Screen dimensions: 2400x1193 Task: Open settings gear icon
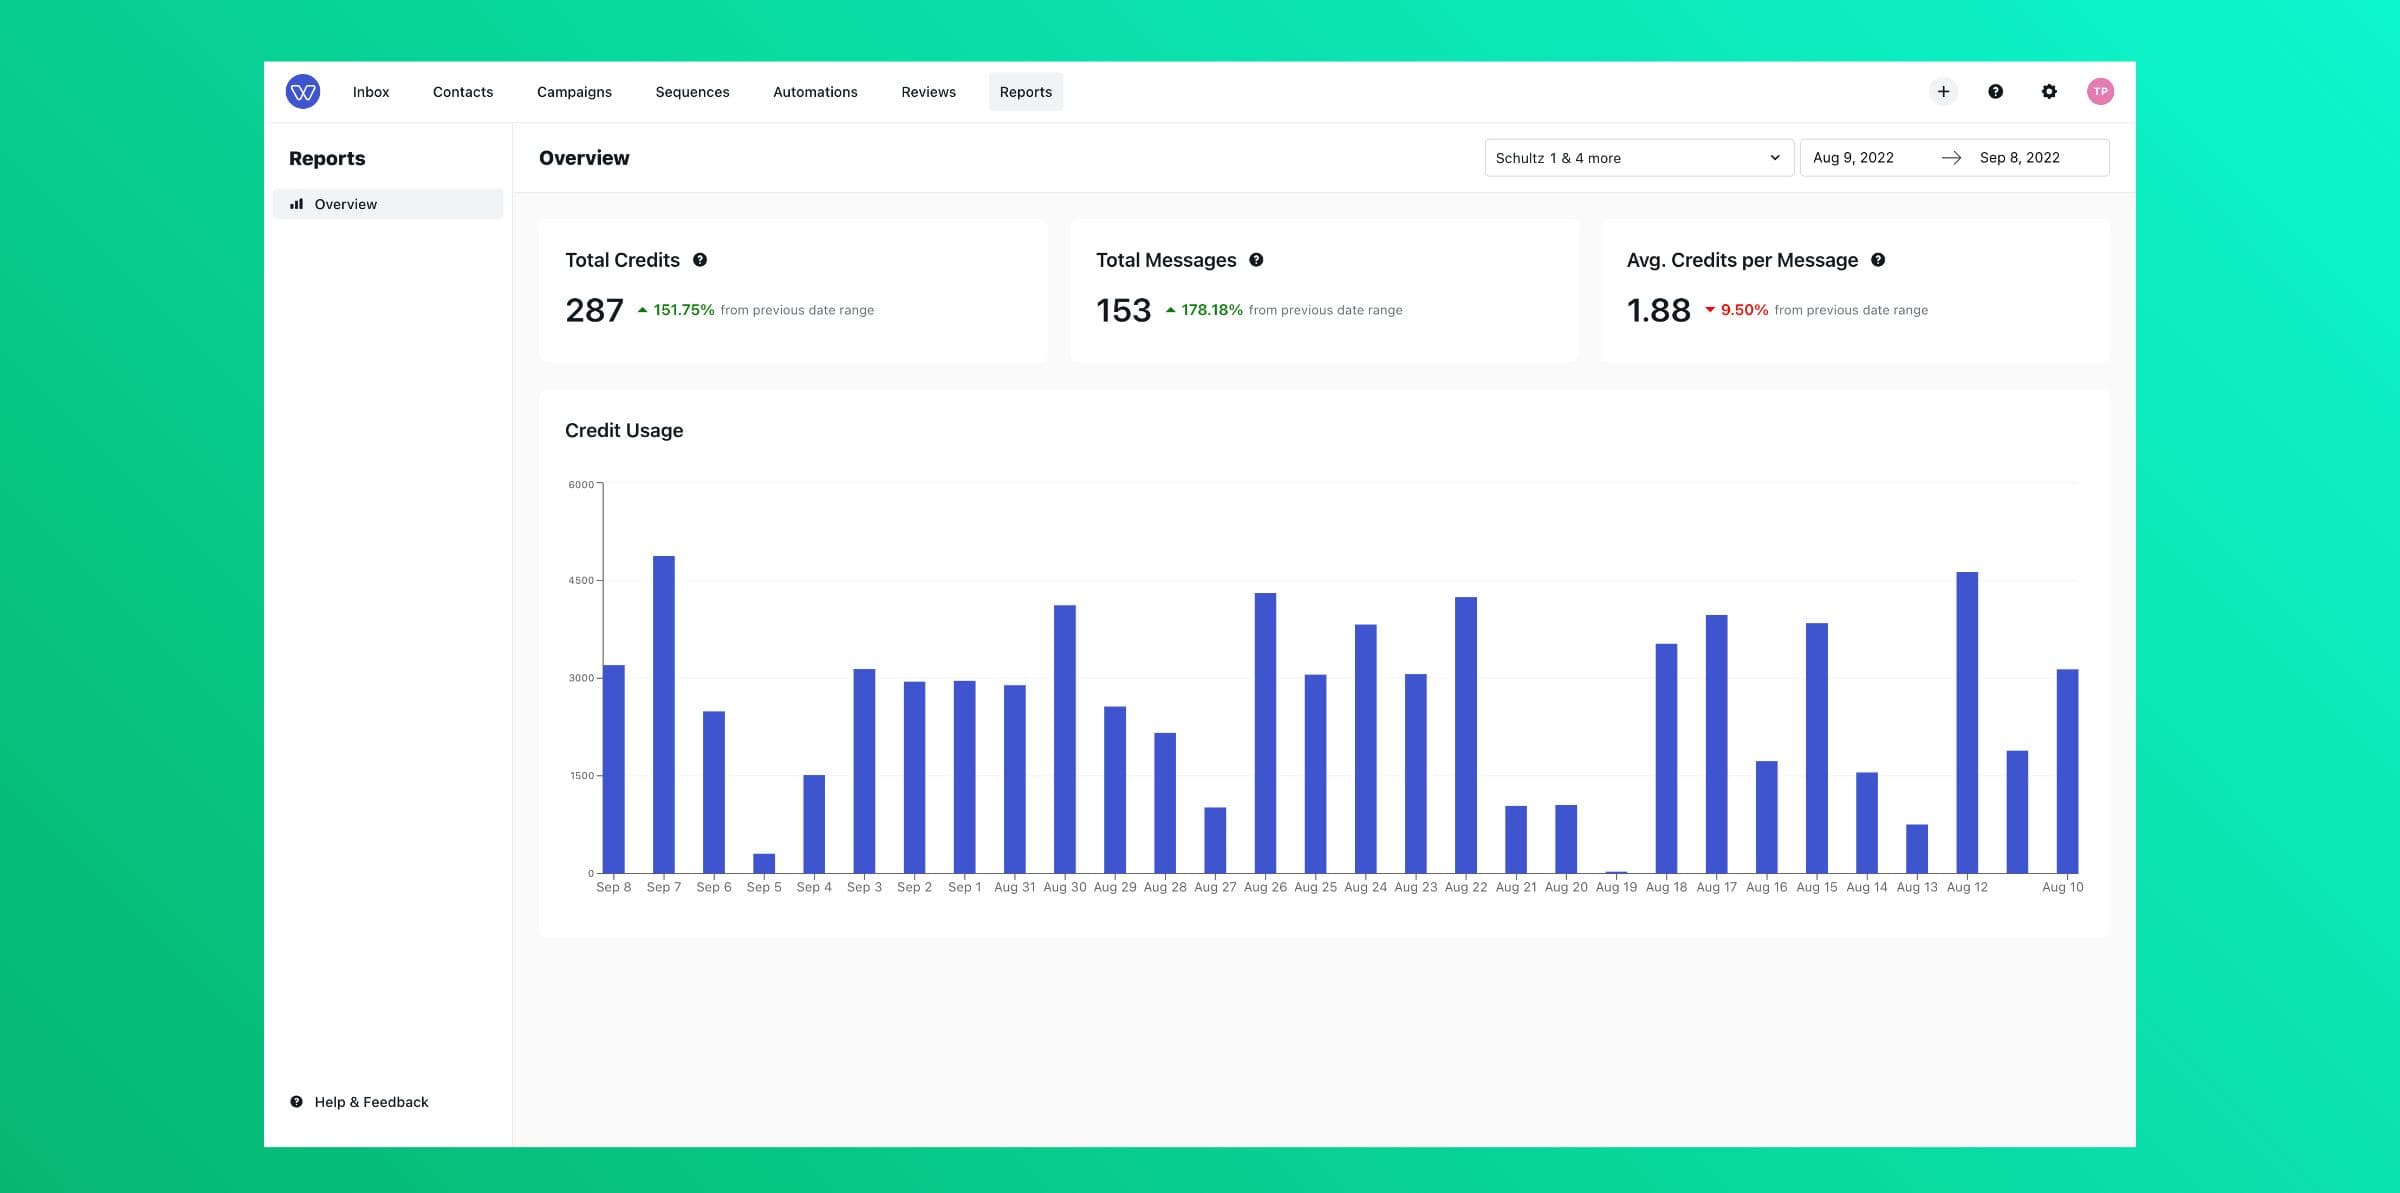point(2049,92)
